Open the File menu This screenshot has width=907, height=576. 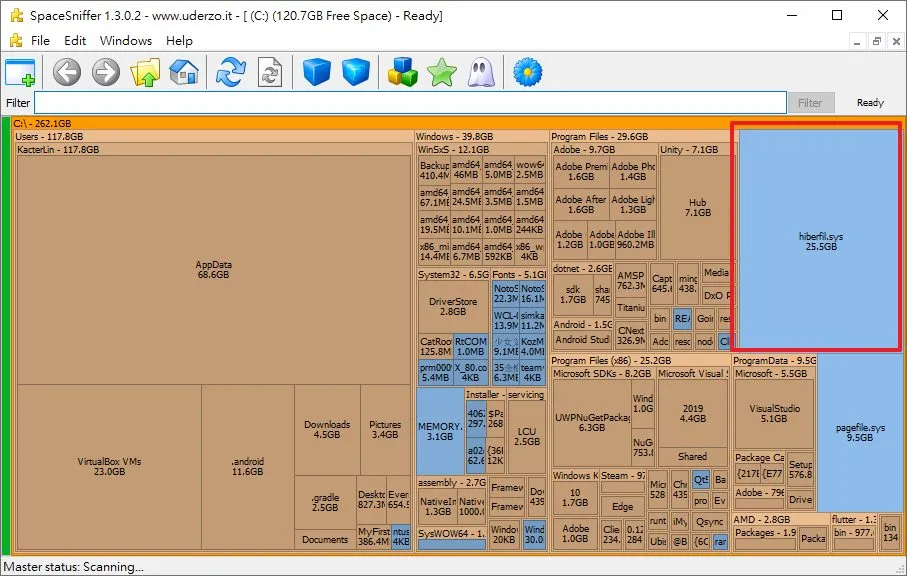(x=40, y=40)
